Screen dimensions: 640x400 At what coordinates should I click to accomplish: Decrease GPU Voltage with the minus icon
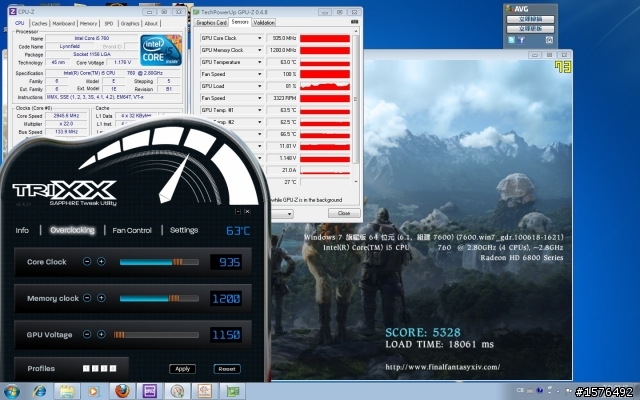87,334
